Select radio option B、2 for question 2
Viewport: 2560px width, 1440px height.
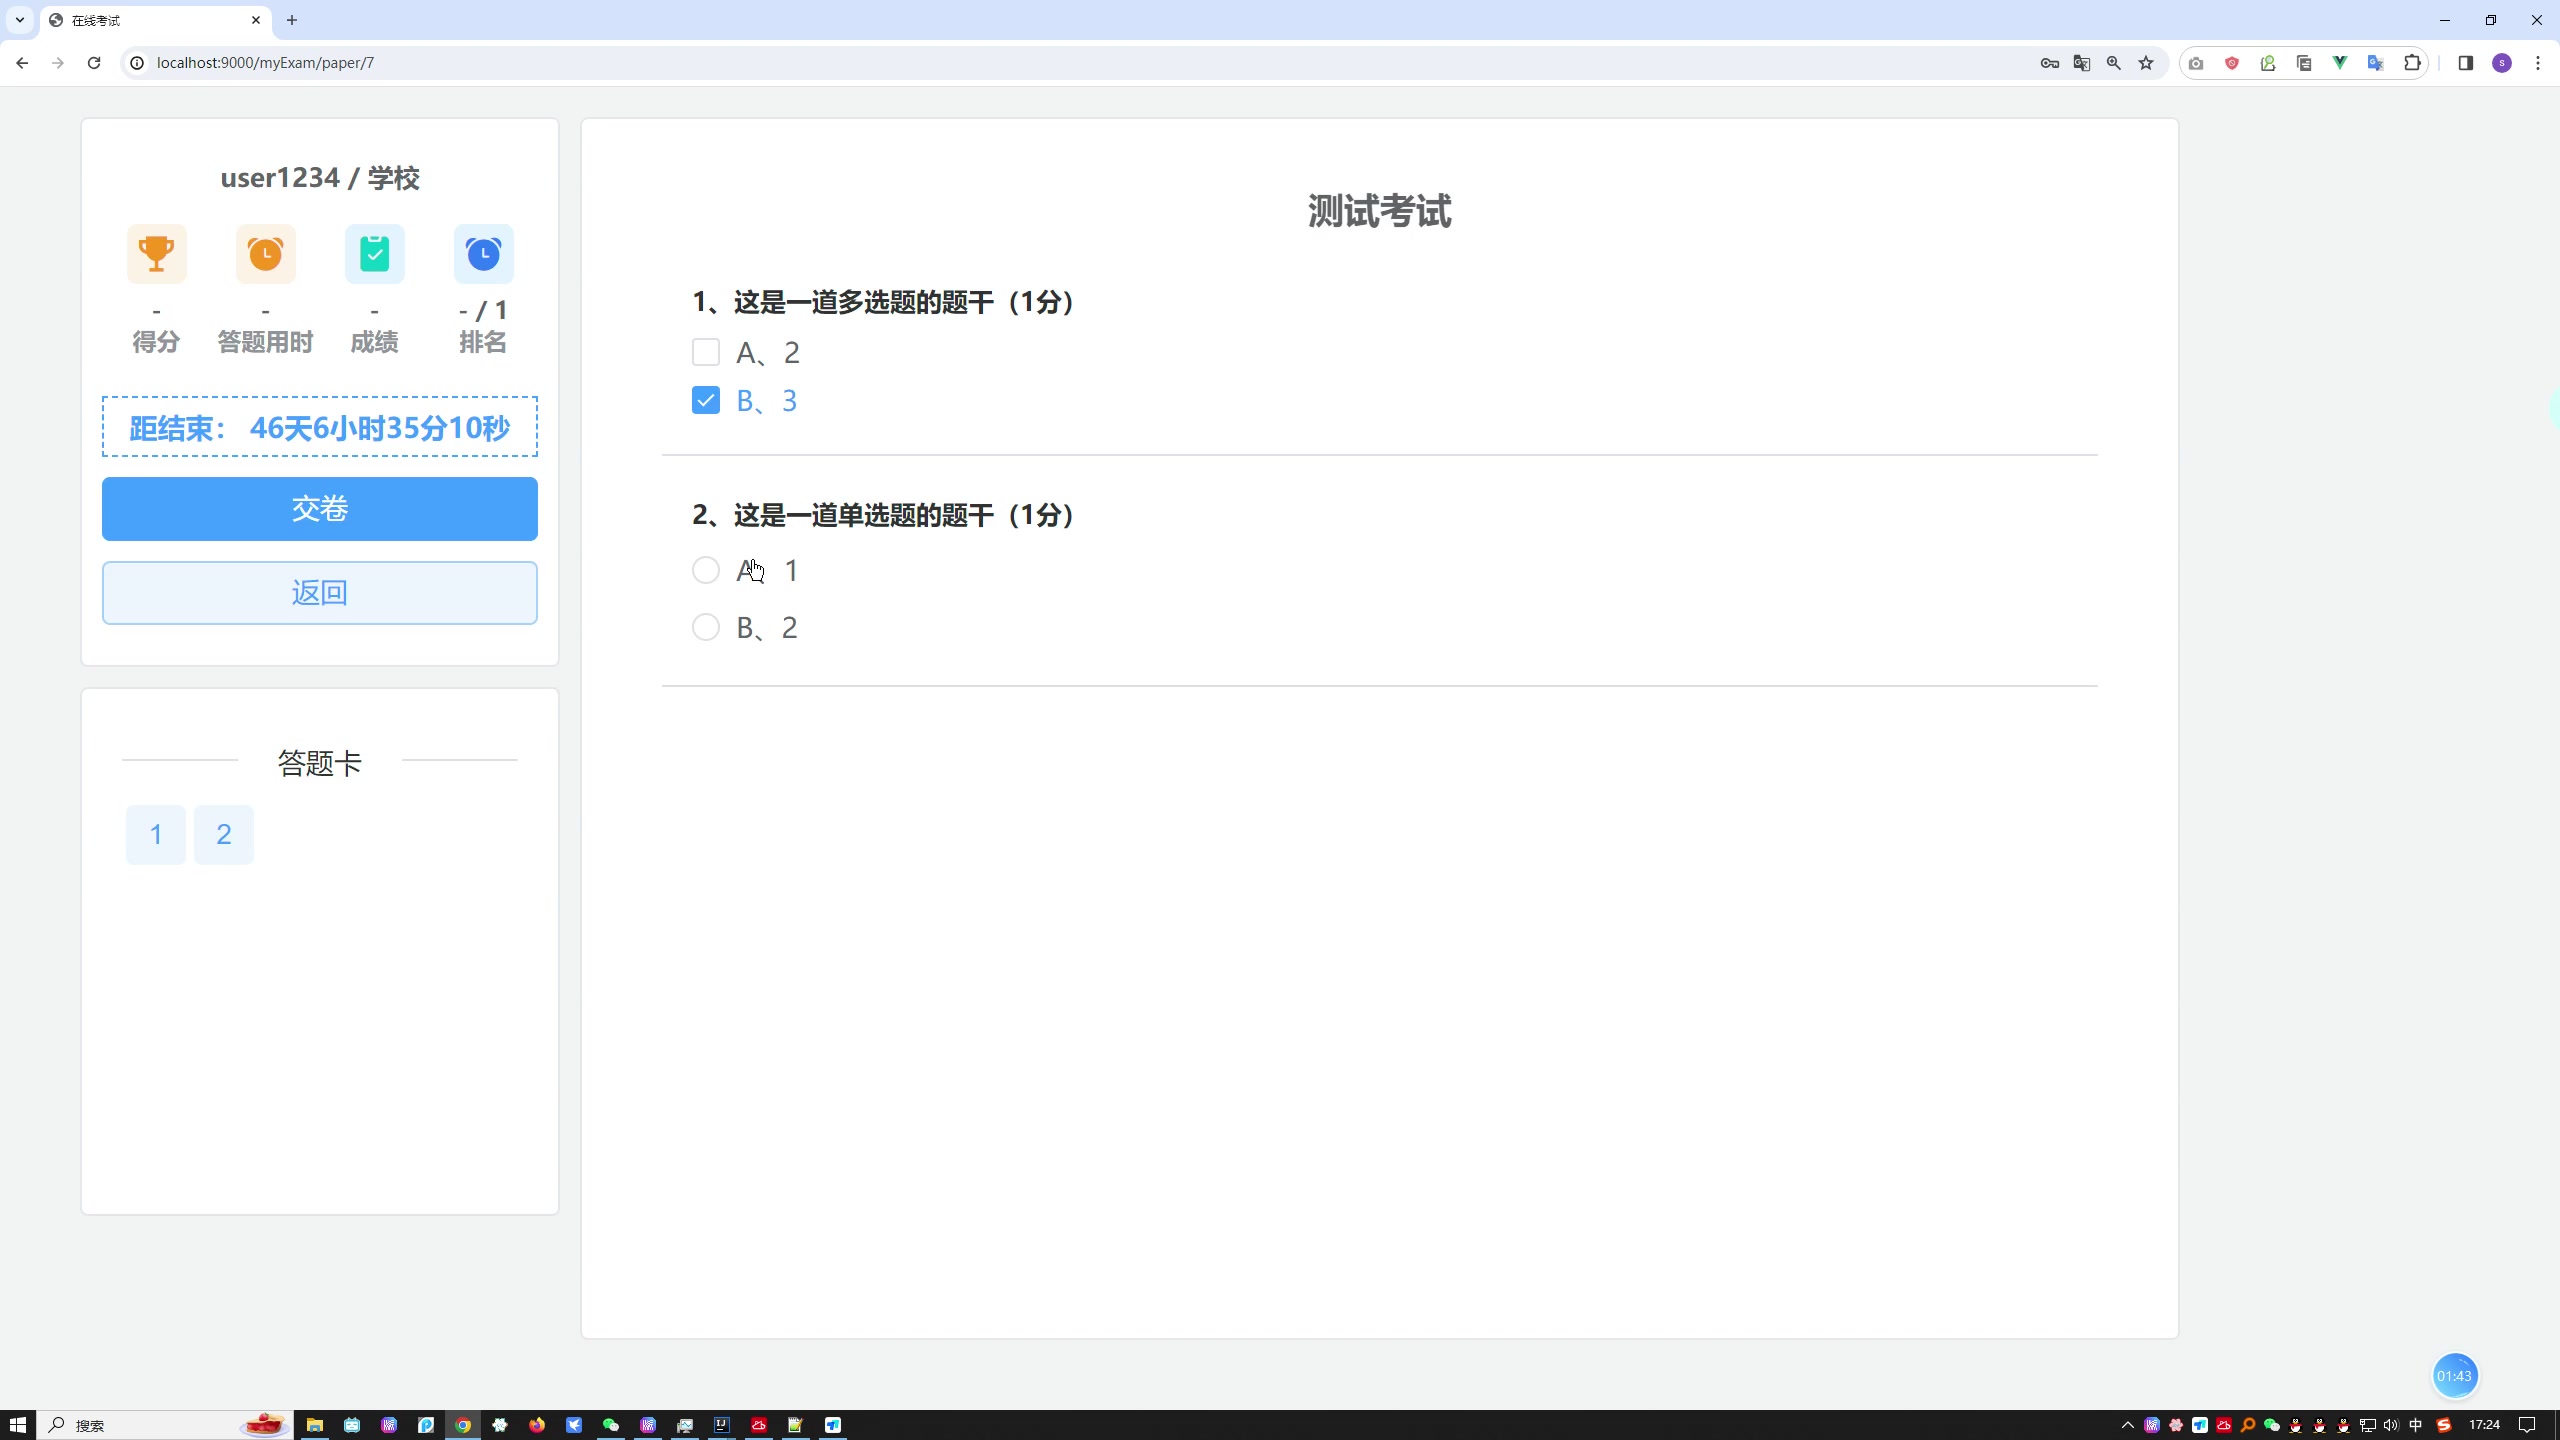click(x=706, y=627)
